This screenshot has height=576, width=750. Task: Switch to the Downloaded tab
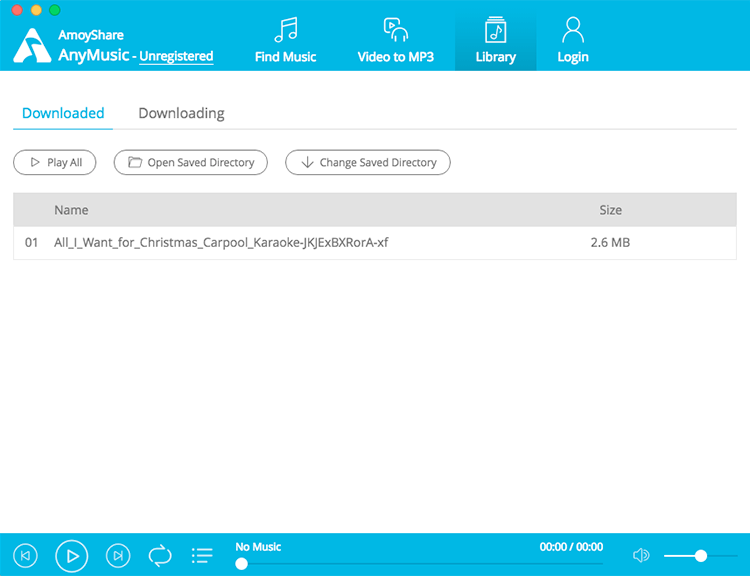coord(63,113)
